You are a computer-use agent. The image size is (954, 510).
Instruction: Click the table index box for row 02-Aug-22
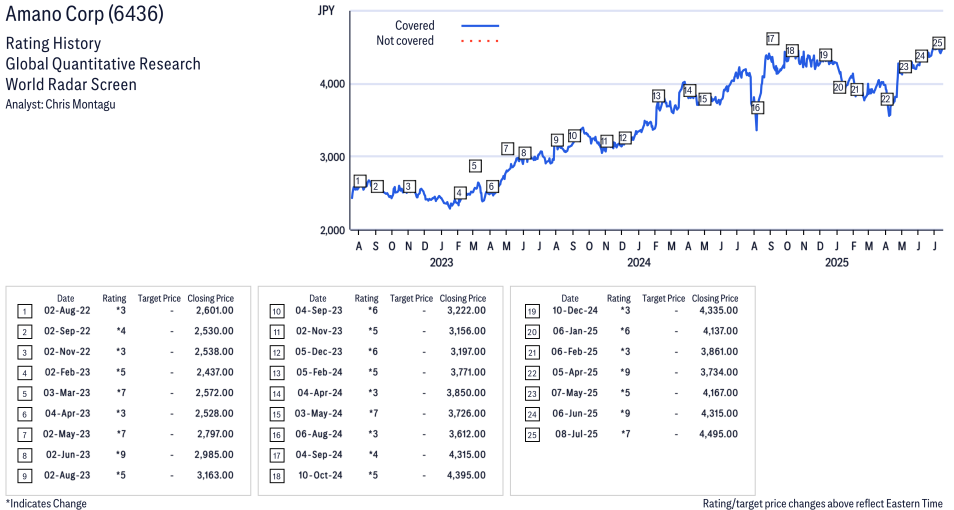pyautogui.click(x=24, y=312)
